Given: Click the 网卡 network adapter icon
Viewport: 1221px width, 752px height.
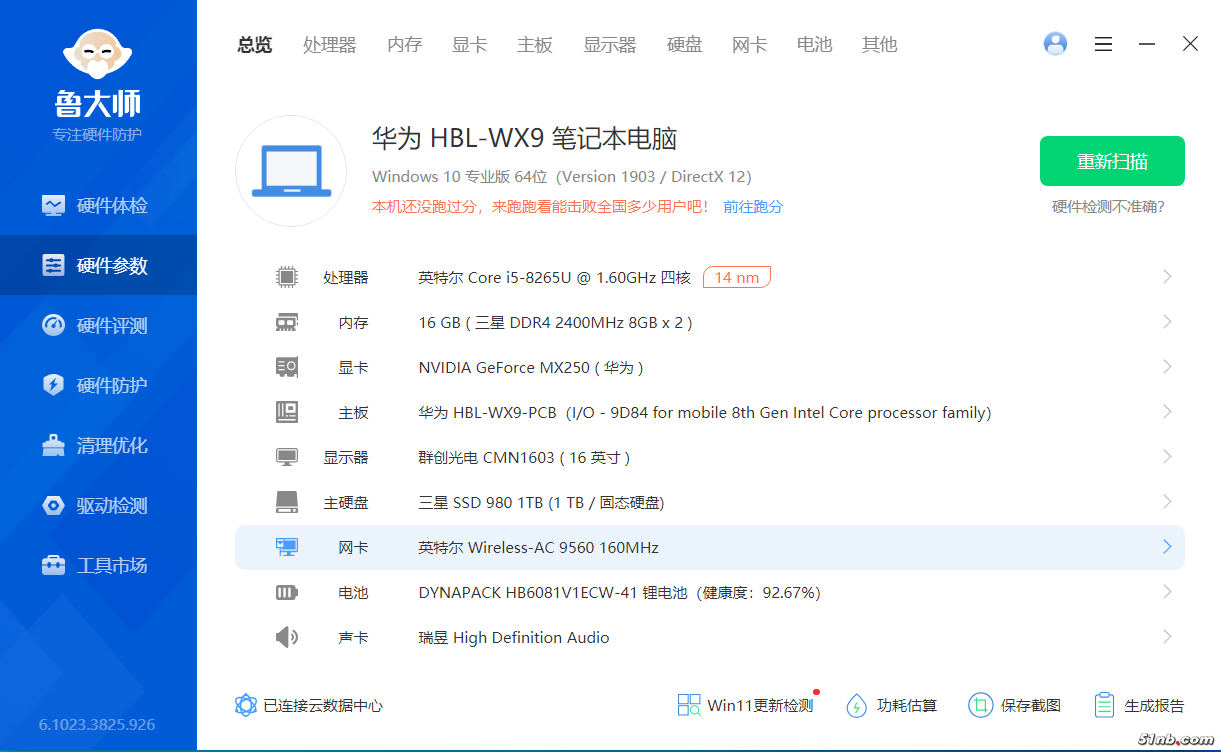Looking at the screenshot, I should click(x=287, y=547).
